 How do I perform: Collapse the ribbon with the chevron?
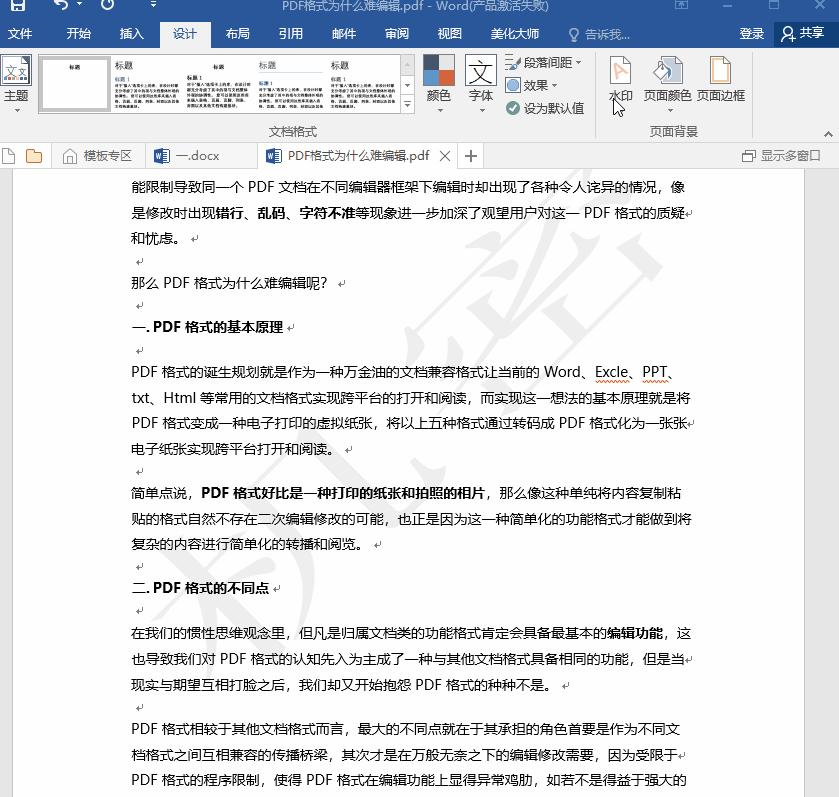click(828, 133)
